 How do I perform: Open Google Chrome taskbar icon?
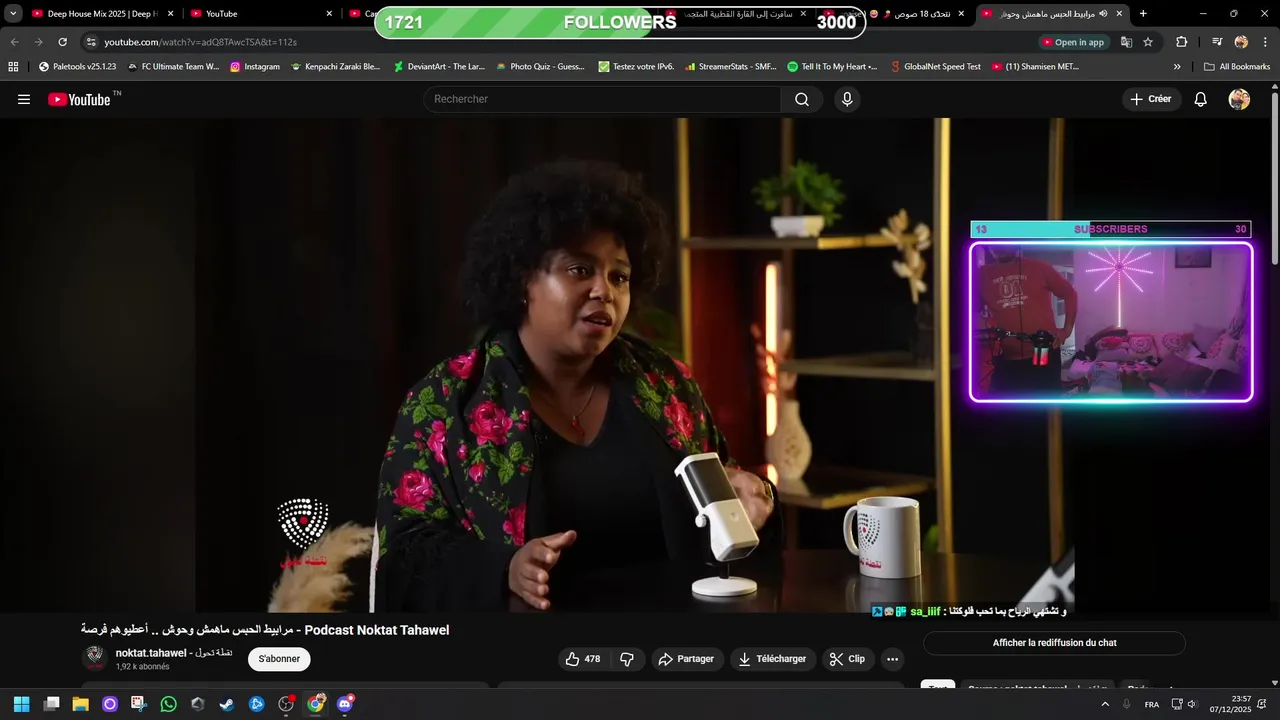coord(316,704)
